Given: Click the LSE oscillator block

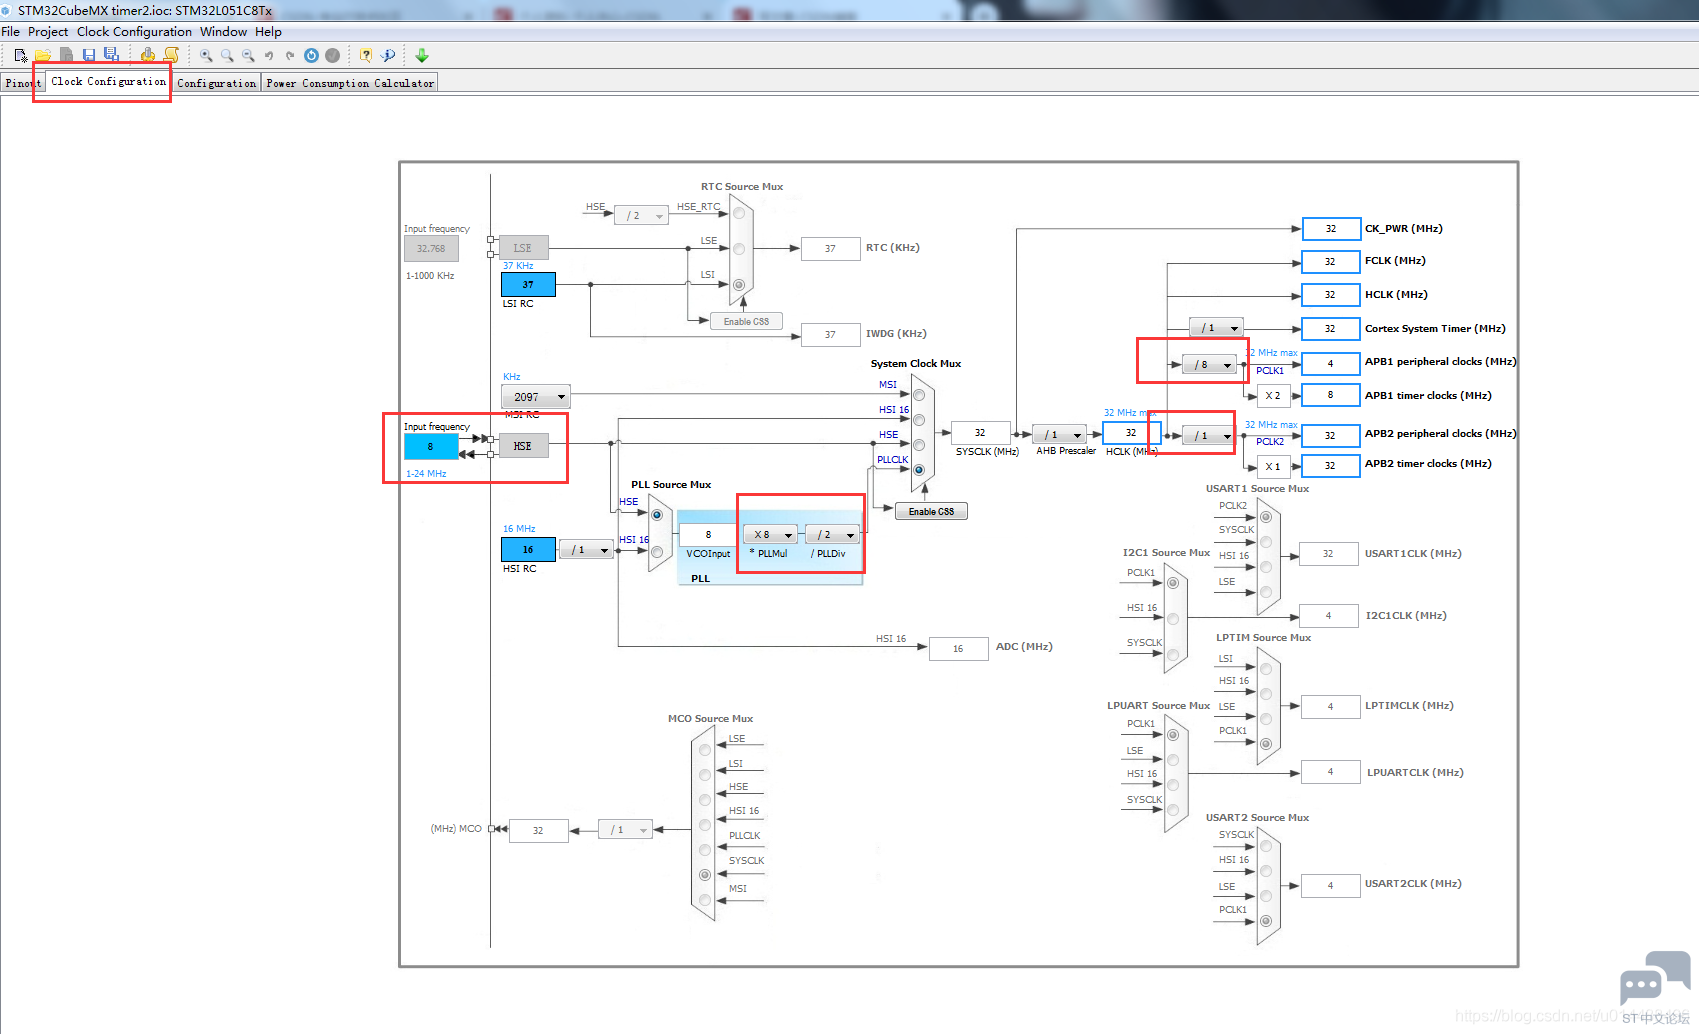Looking at the screenshot, I should tap(523, 248).
